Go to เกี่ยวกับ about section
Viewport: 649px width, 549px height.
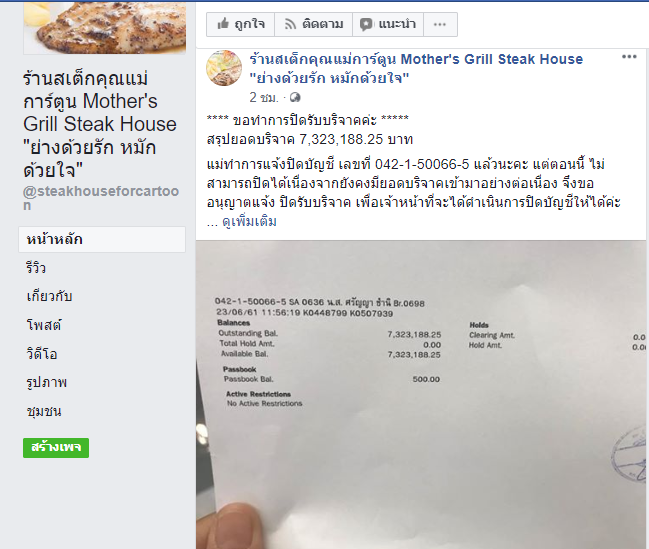pyautogui.click(x=49, y=296)
